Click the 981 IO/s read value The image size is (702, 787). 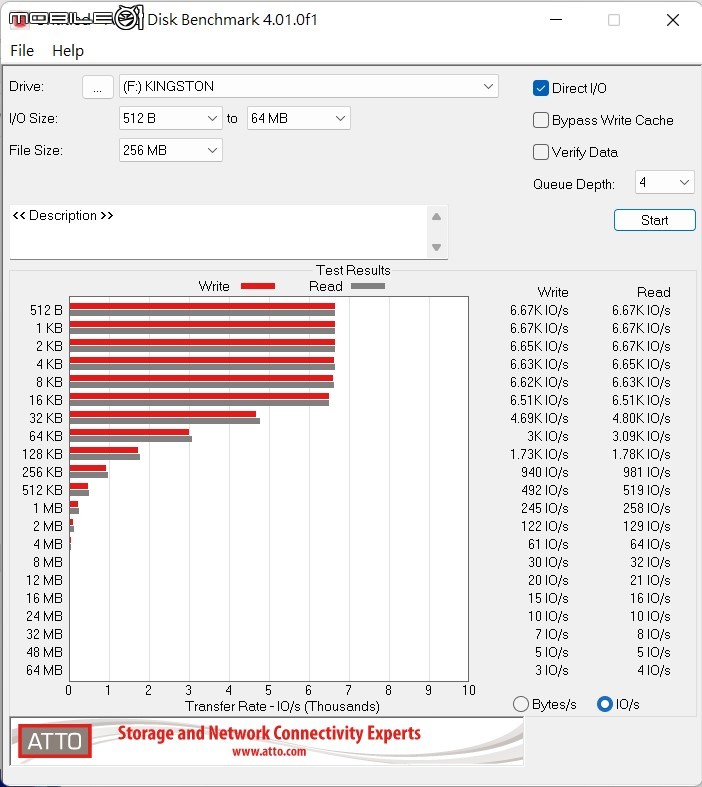click(647, 472)
